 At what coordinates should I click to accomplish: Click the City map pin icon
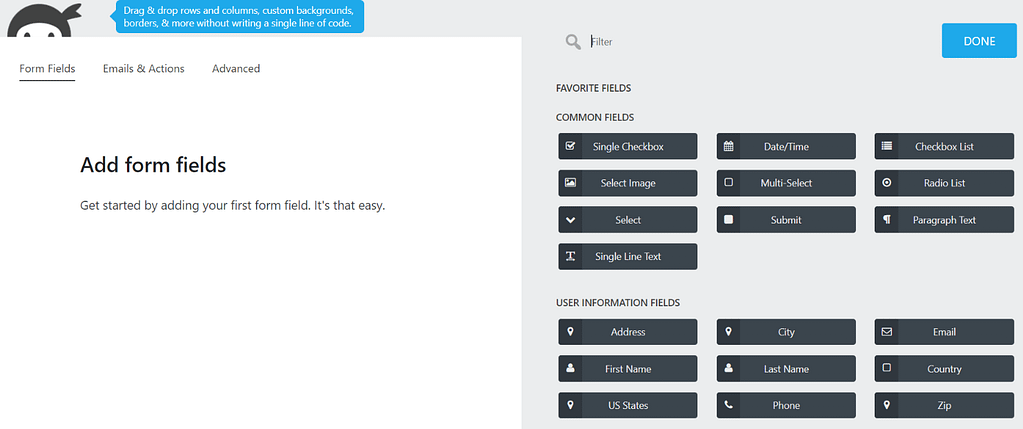coord(729,332)
